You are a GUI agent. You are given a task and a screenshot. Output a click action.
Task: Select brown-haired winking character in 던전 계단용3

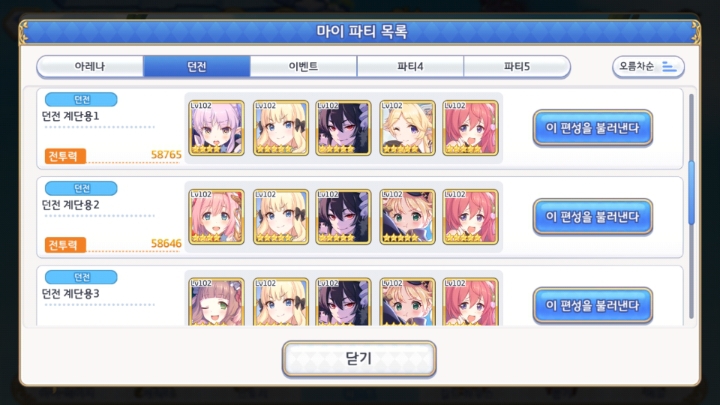[x=216, y=302]
